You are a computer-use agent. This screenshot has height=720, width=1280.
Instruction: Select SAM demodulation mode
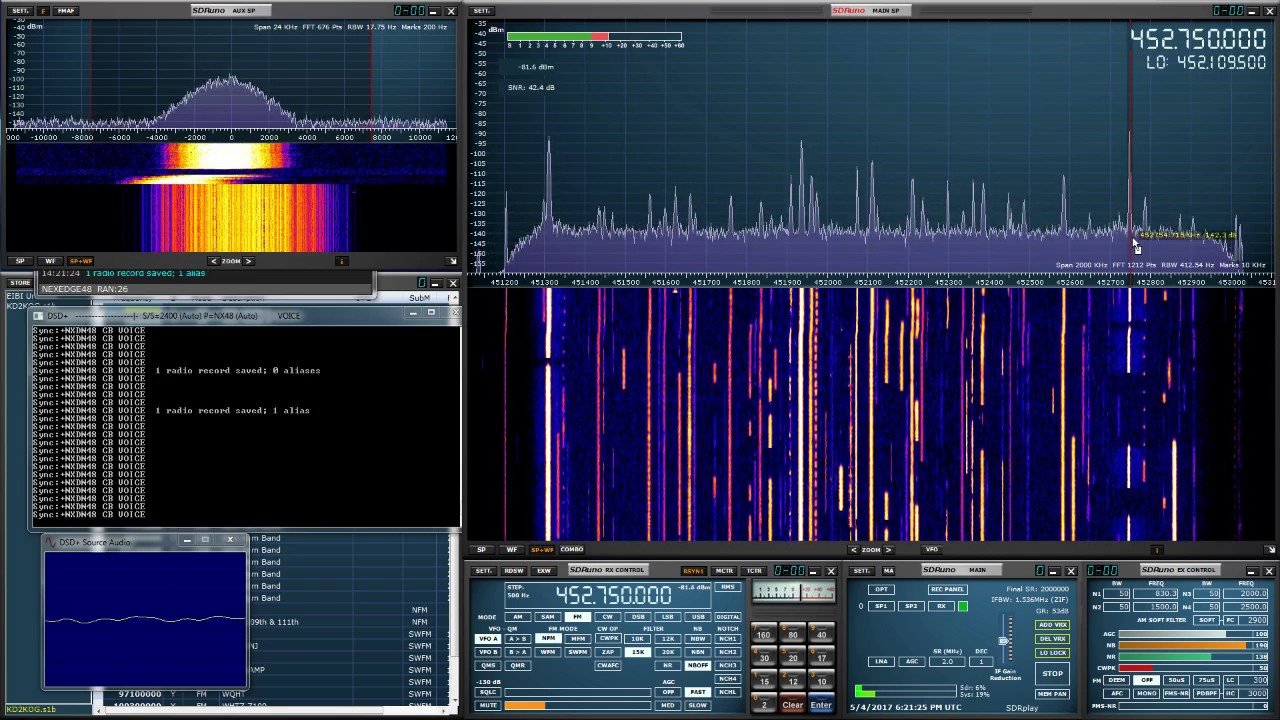tap(548, 617)
